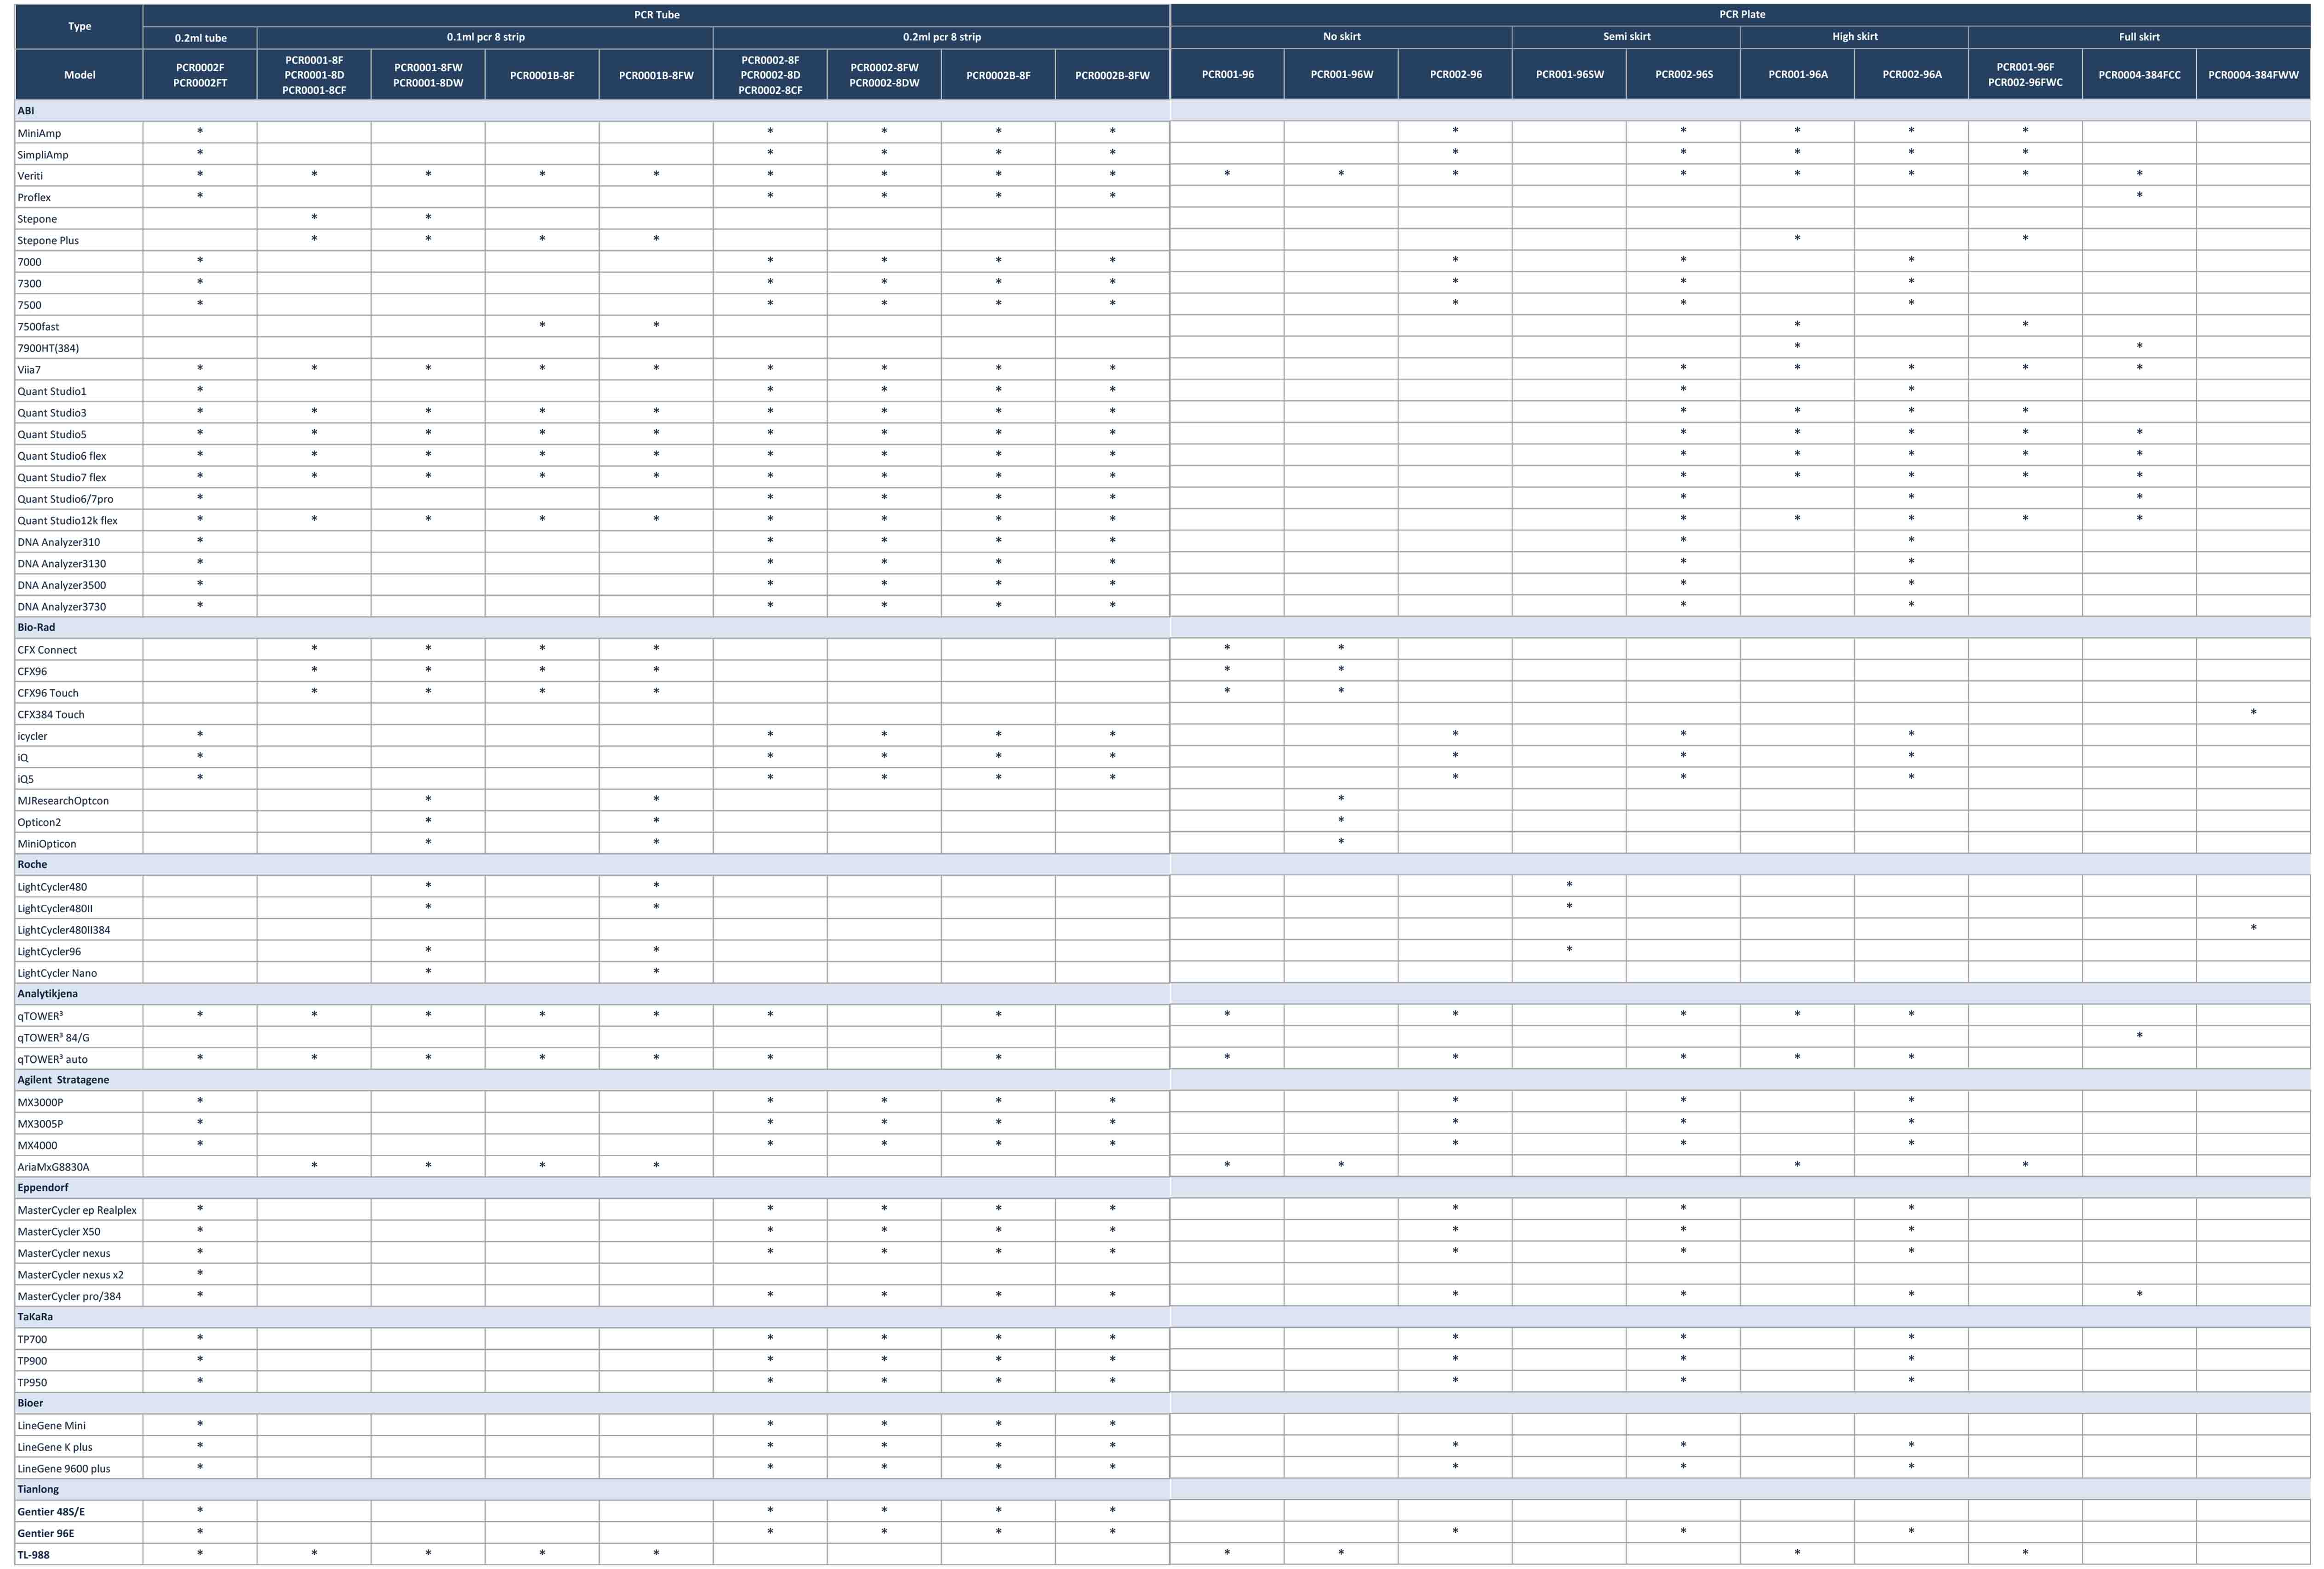Screen dimensions: 2324x1569
Task: Select the AriaMxG8830A row label
Action: click(53, 1167)
